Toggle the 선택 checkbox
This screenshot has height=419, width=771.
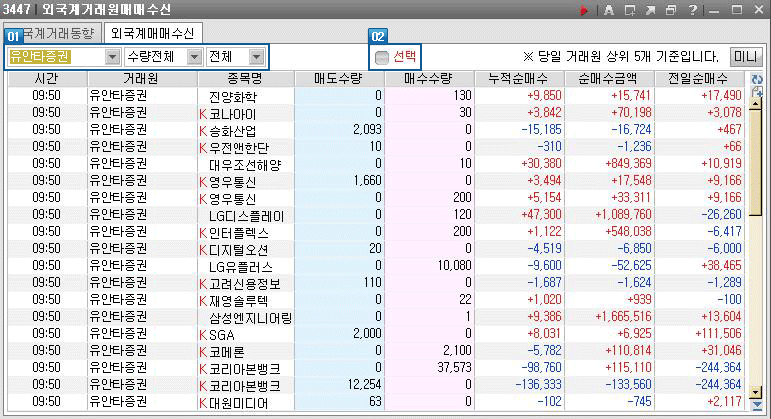382,58
